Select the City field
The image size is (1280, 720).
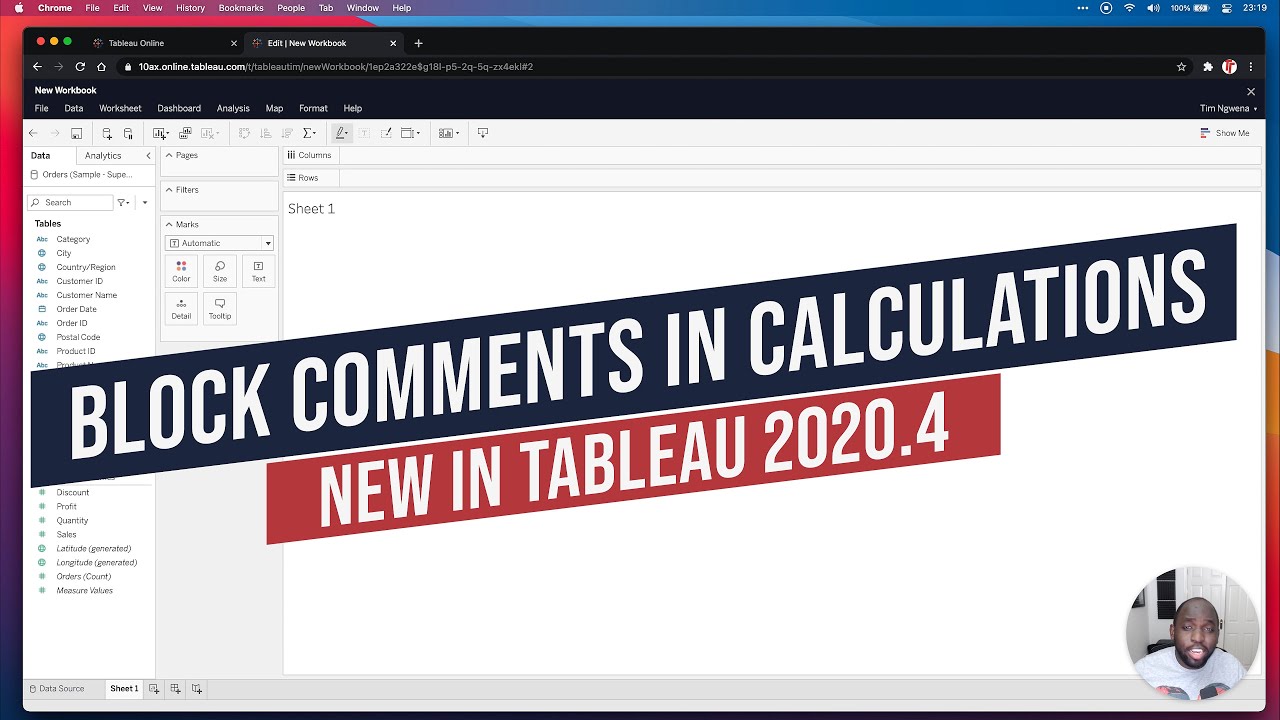click(64, 253)
